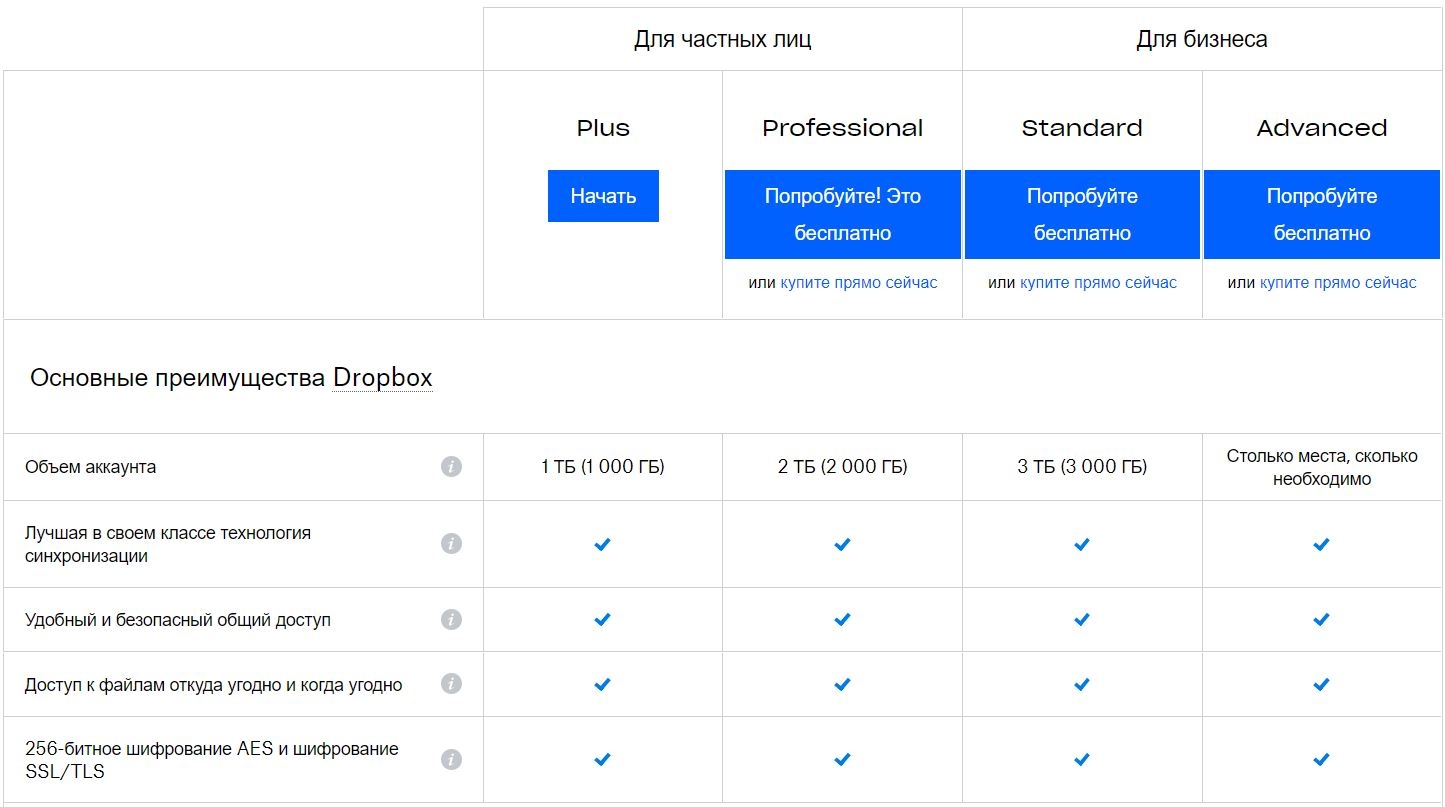Click Попробуйте бесплатно button under Standard
Screen dimensions: 1445x807
click(x=1082, y=214)
